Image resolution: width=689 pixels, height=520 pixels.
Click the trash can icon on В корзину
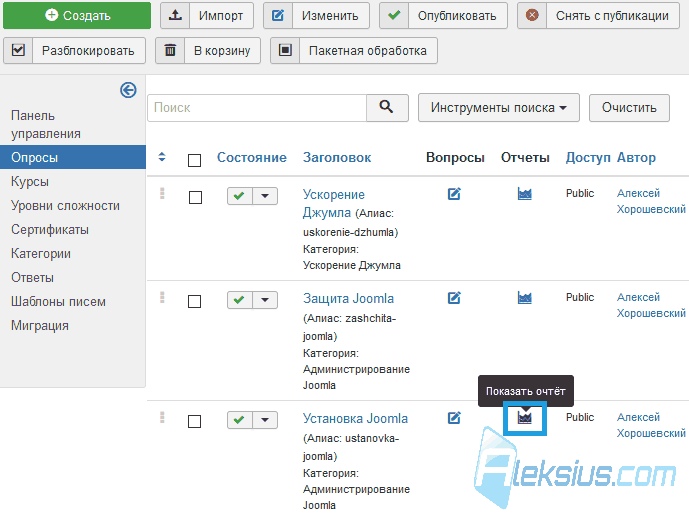(170, 50)
